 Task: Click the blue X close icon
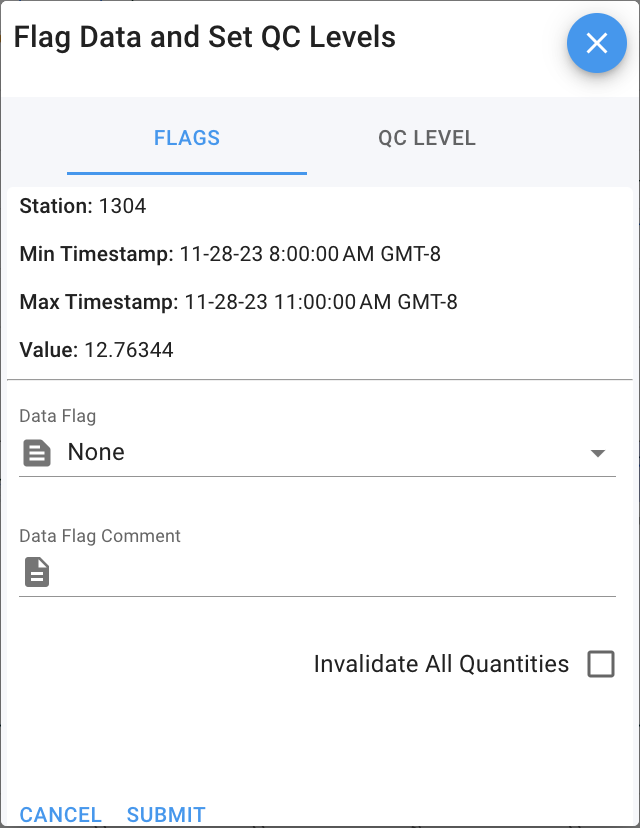point(596,43)
